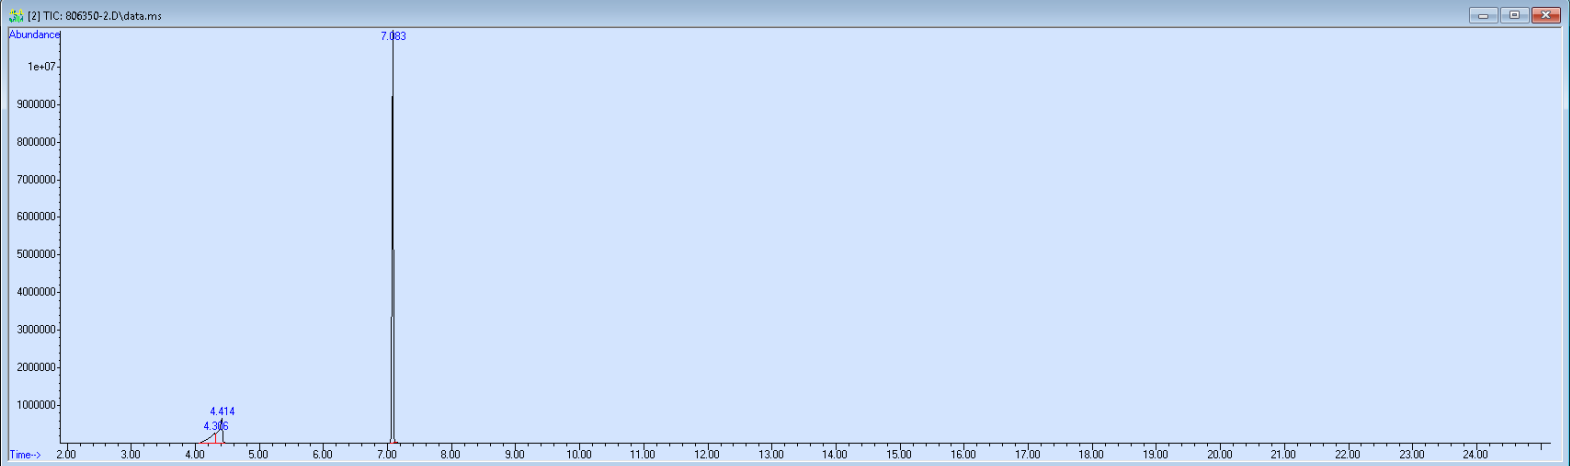Select the 4.306 peak label

click(215, 426)
